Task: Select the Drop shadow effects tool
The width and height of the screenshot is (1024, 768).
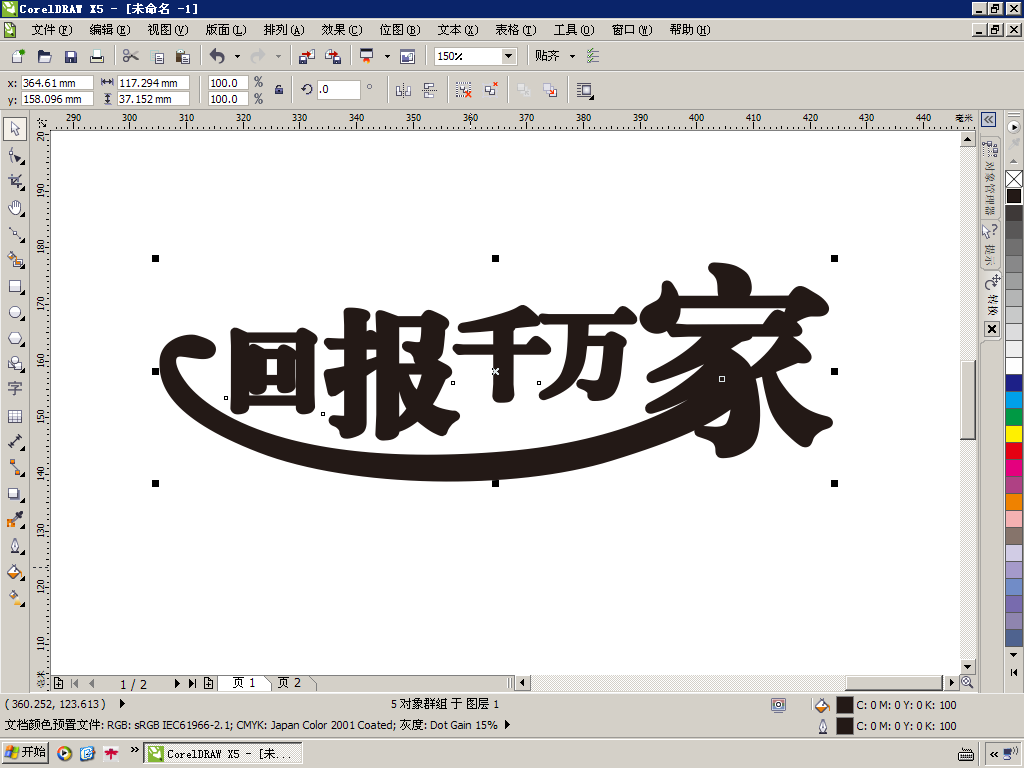Action: (15, 494)
